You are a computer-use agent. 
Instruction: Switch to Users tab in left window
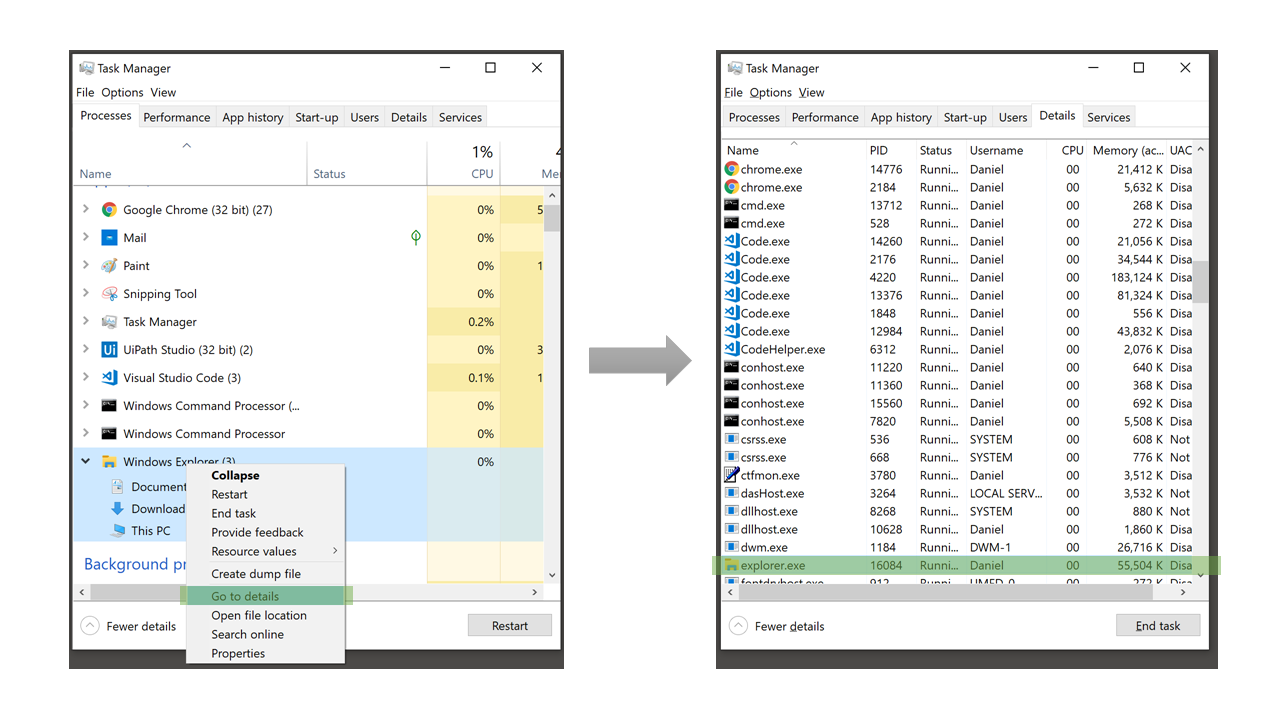[x=364, y=117]
